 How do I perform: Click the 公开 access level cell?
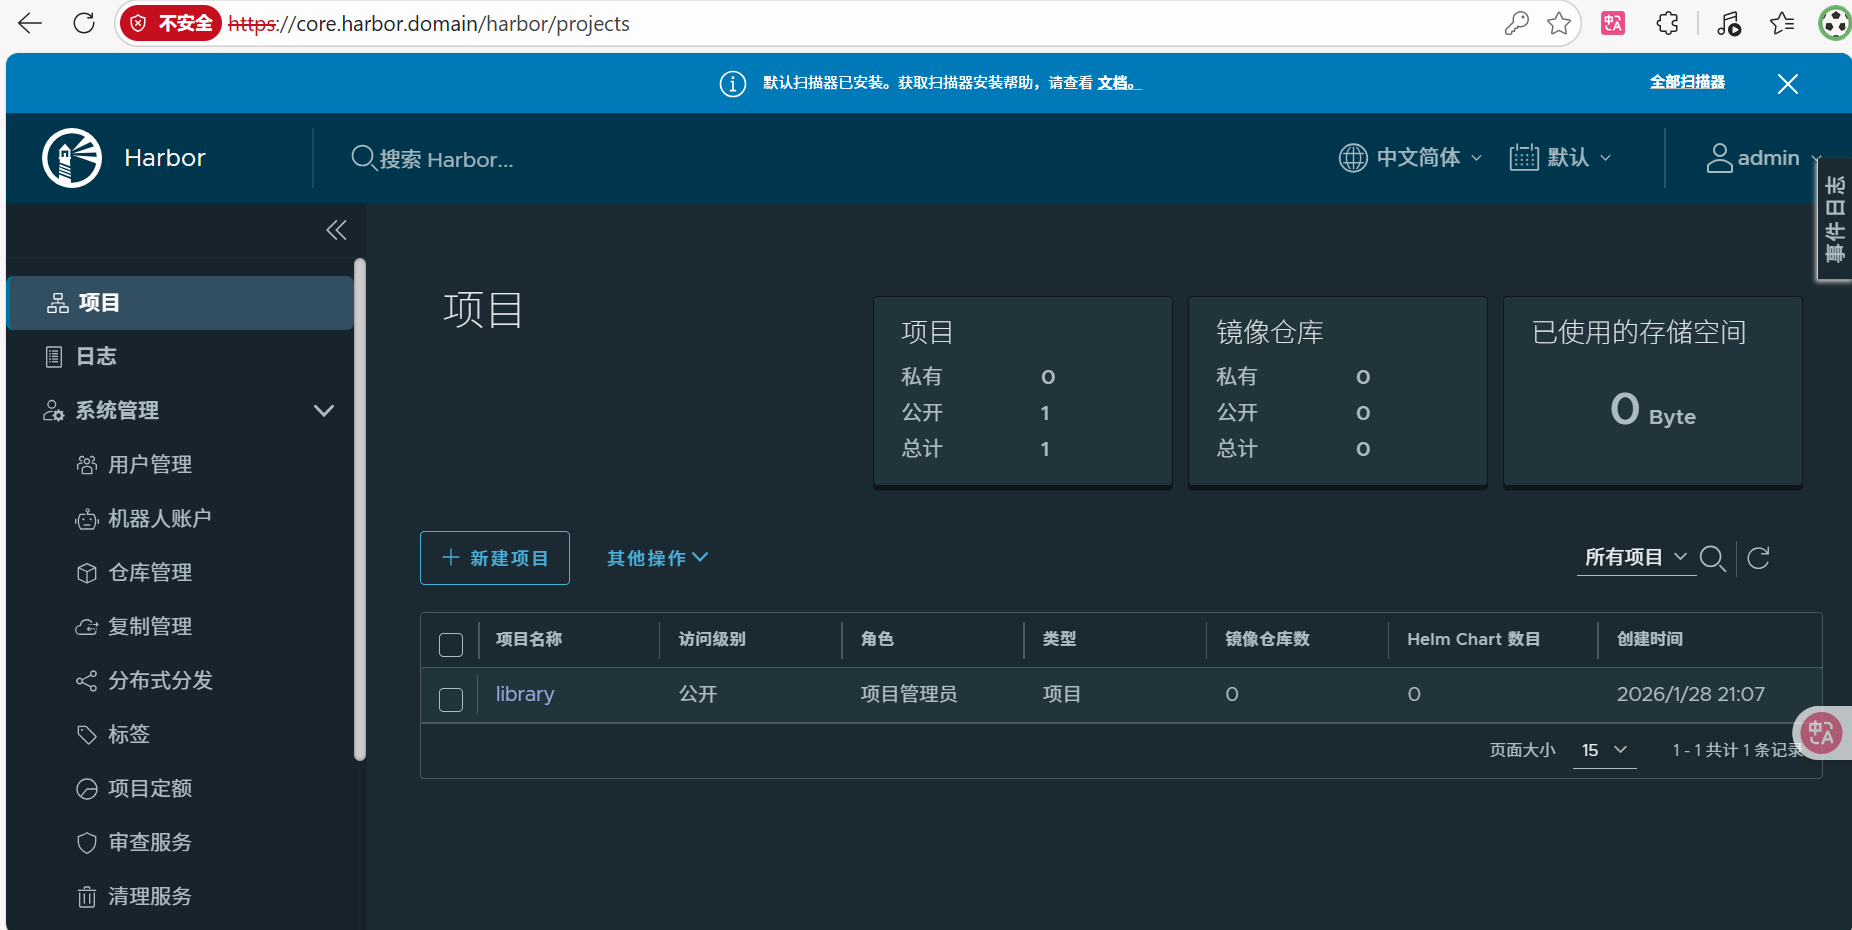click(698, 694)
